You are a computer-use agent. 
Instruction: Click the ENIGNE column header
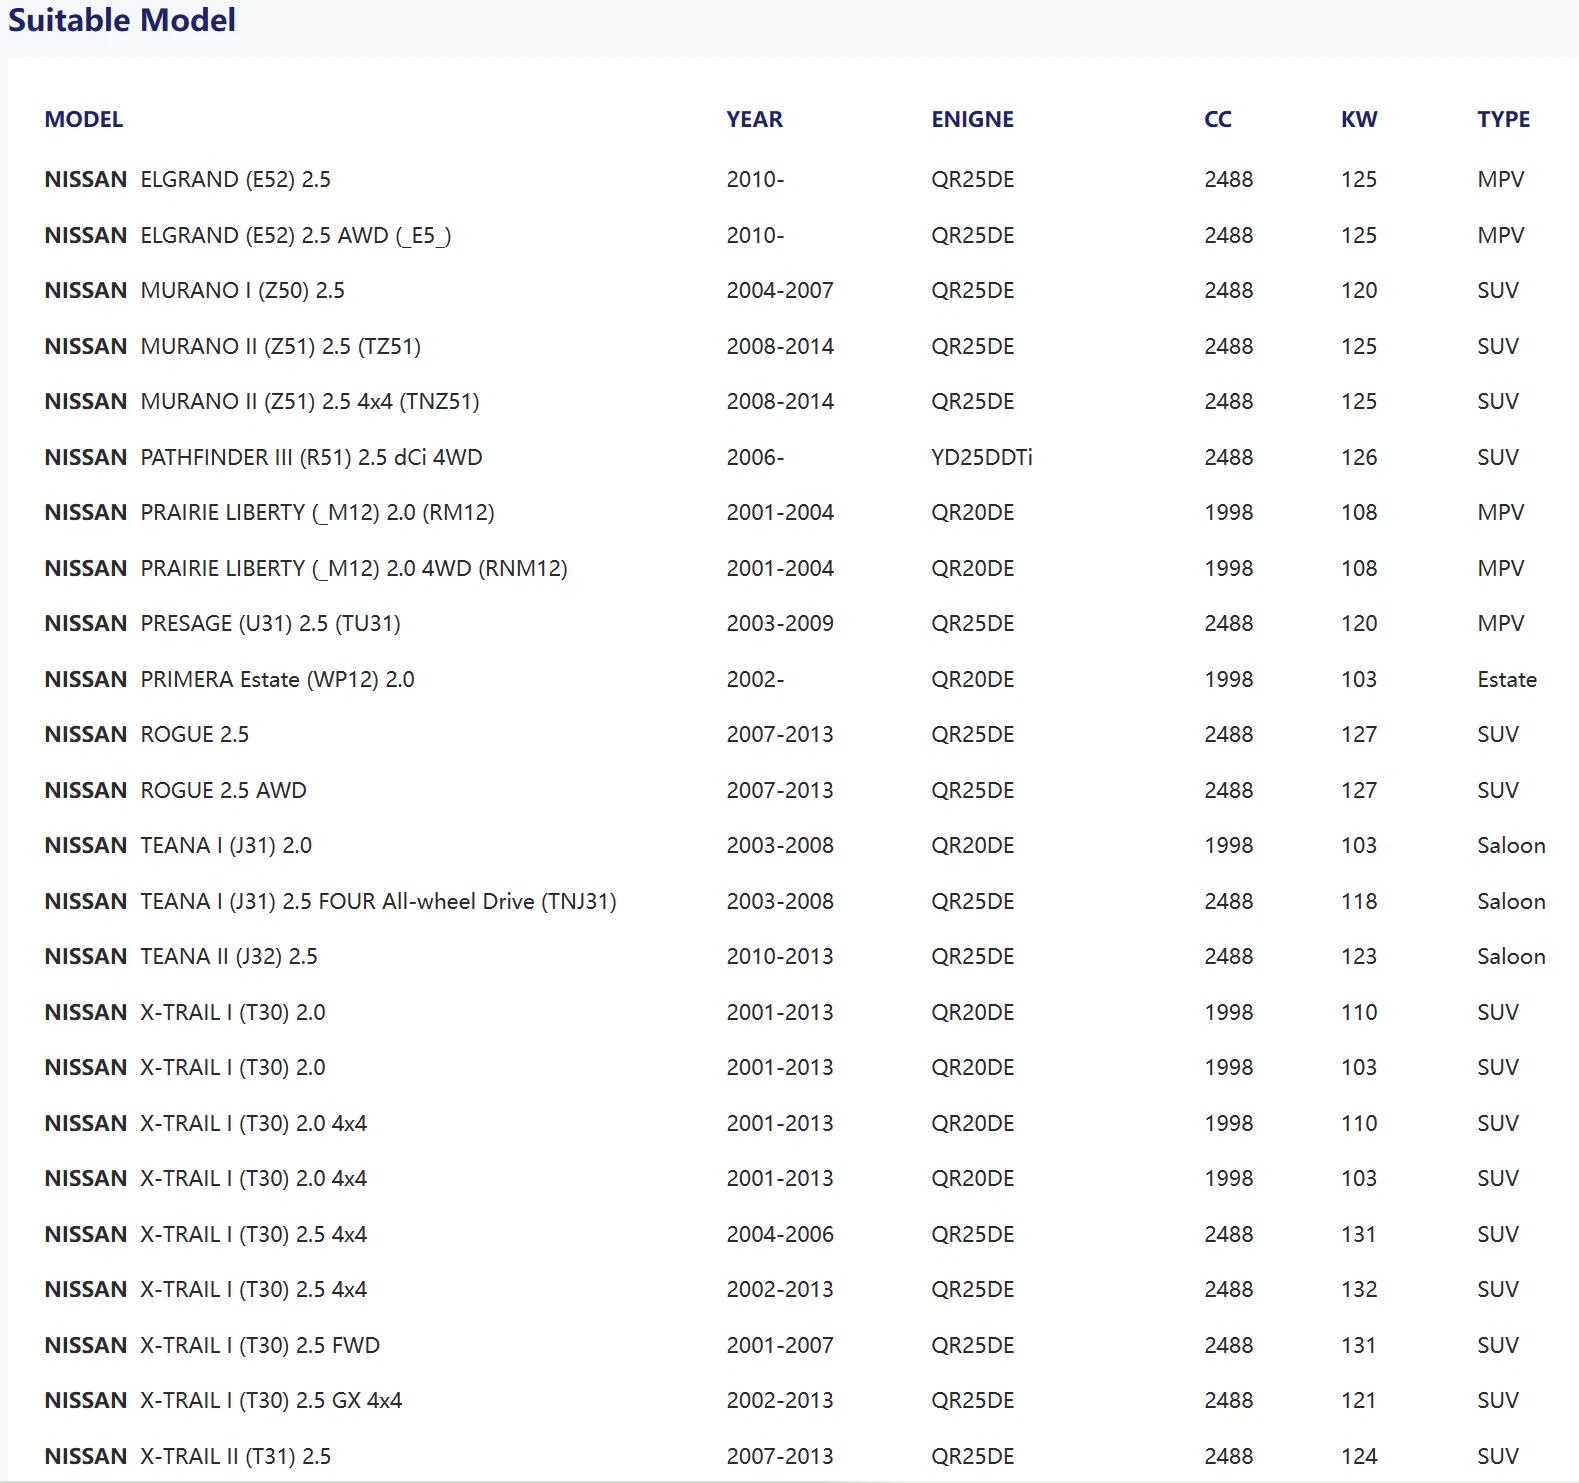tap(973, 120)
